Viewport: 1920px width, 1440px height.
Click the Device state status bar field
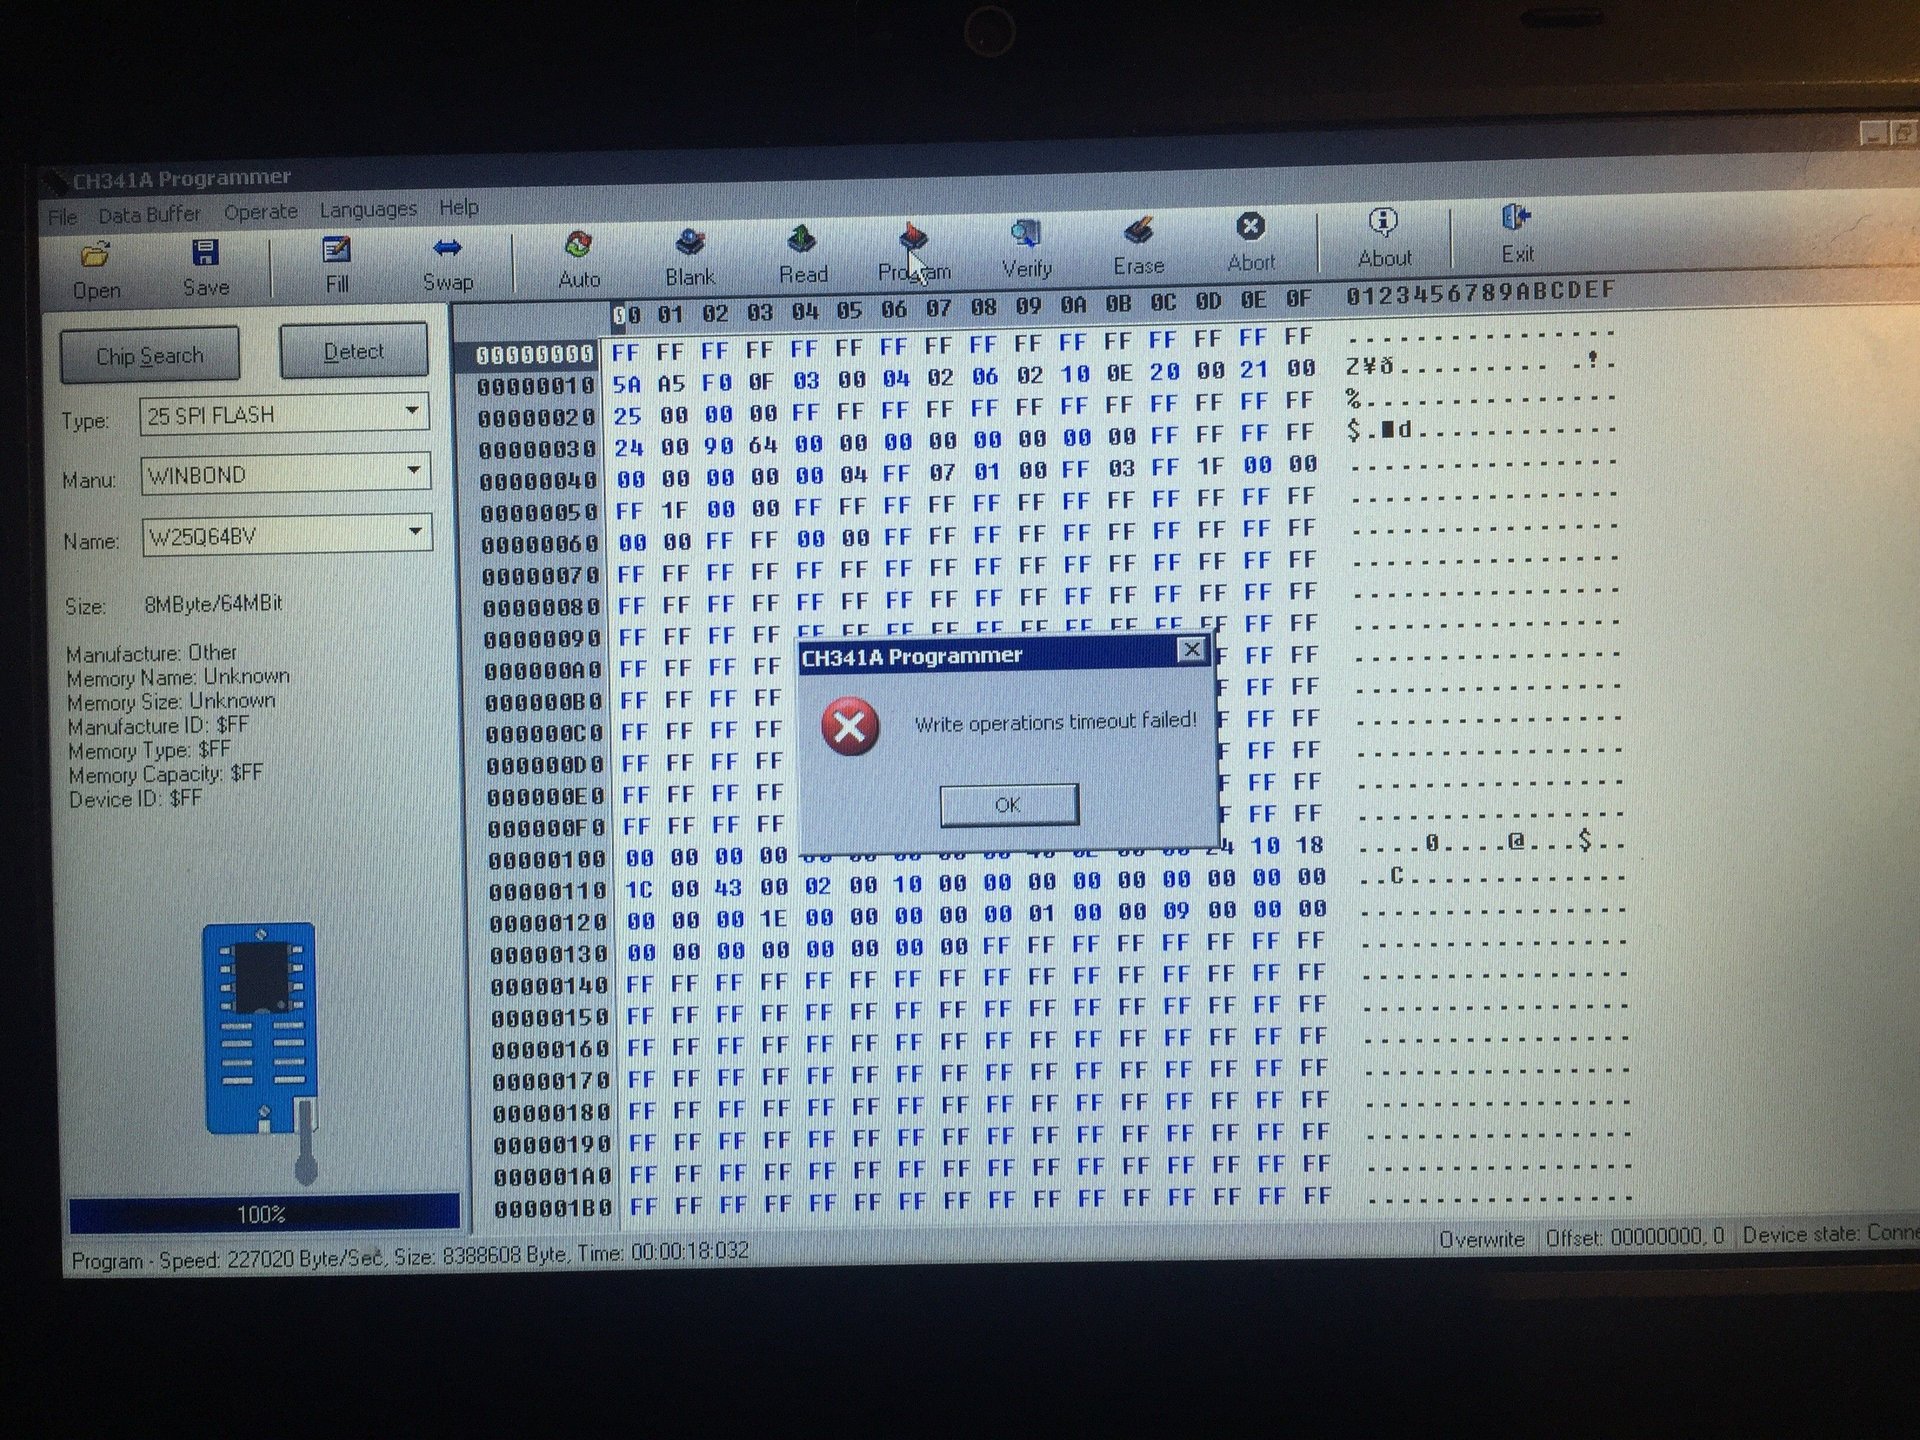[x=1831, y=1233]
